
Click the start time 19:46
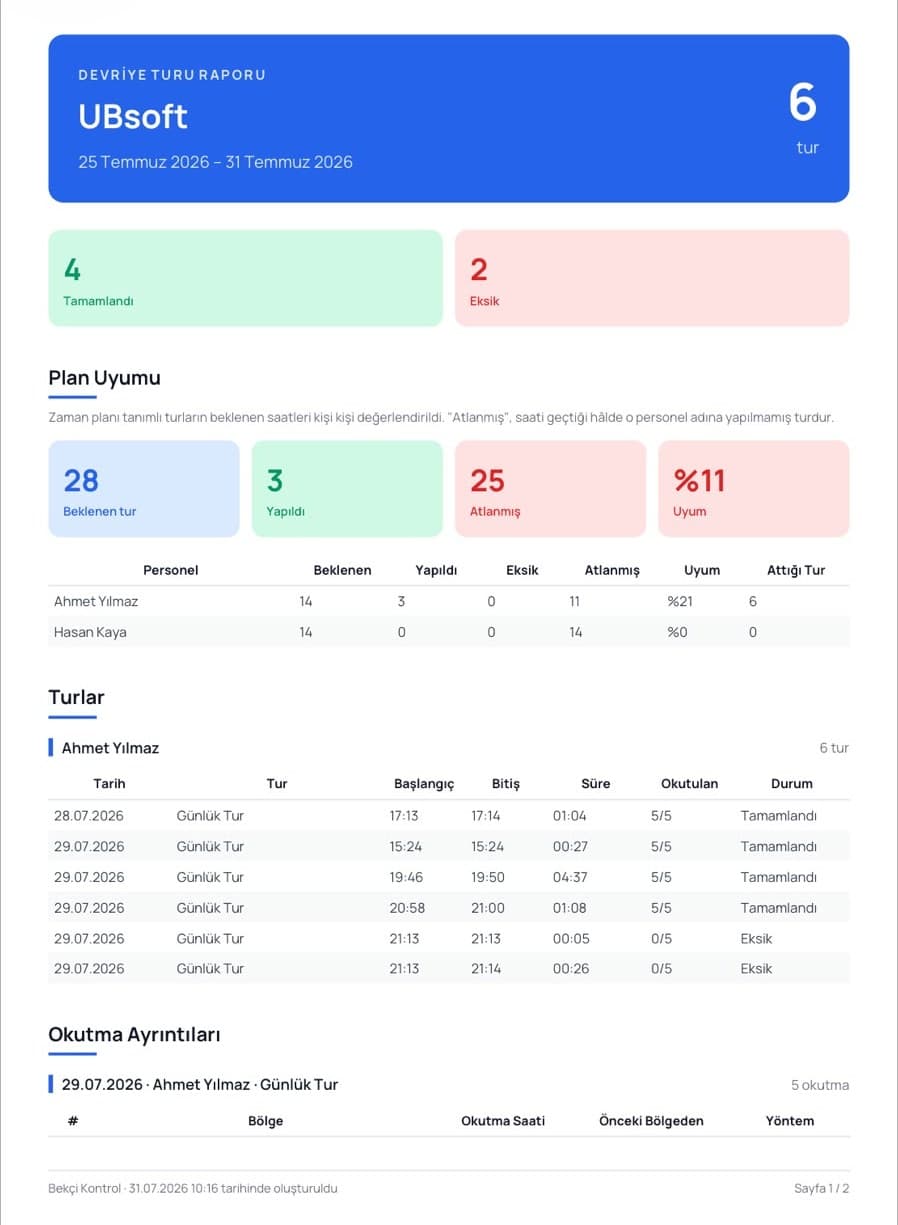point(406,877)
